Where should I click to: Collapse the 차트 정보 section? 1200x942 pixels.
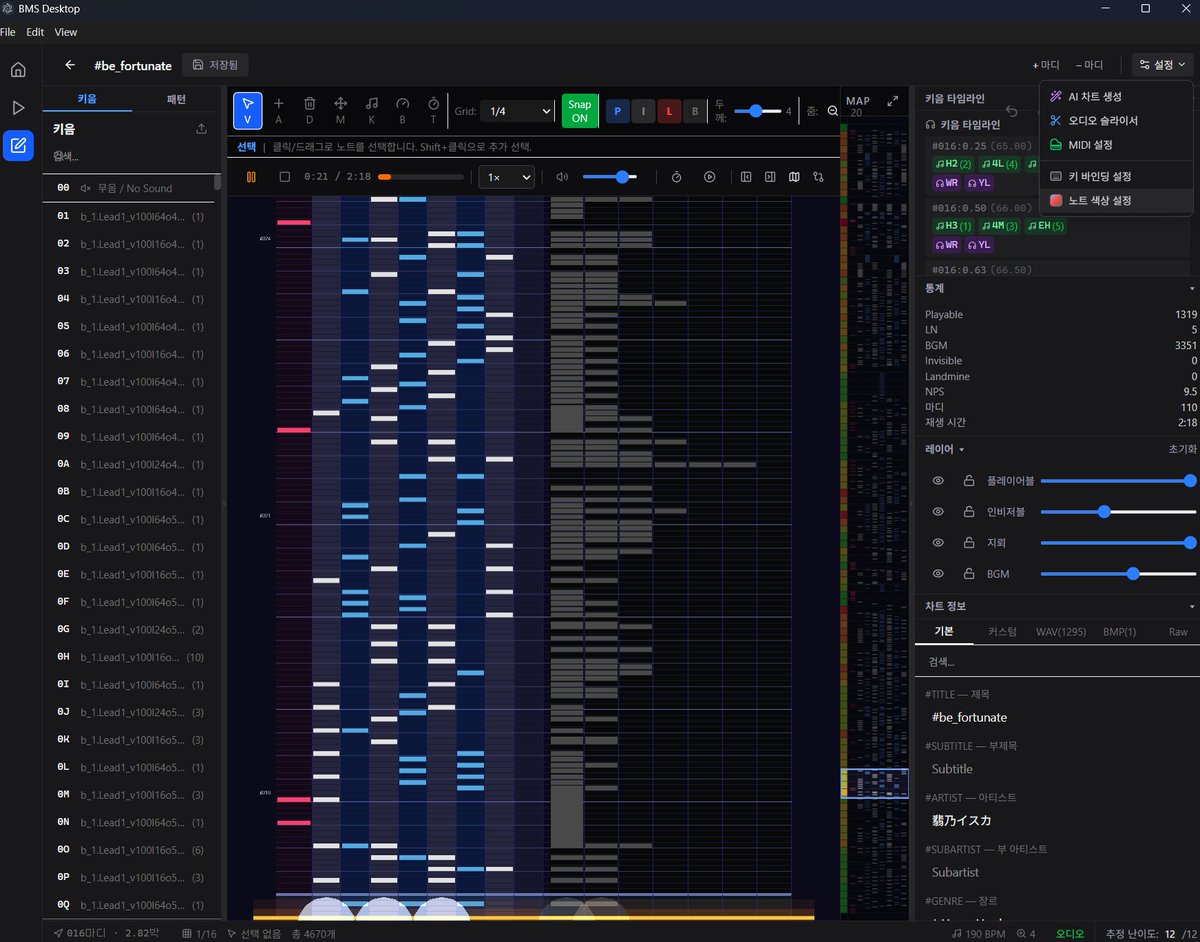[1192, 606]
